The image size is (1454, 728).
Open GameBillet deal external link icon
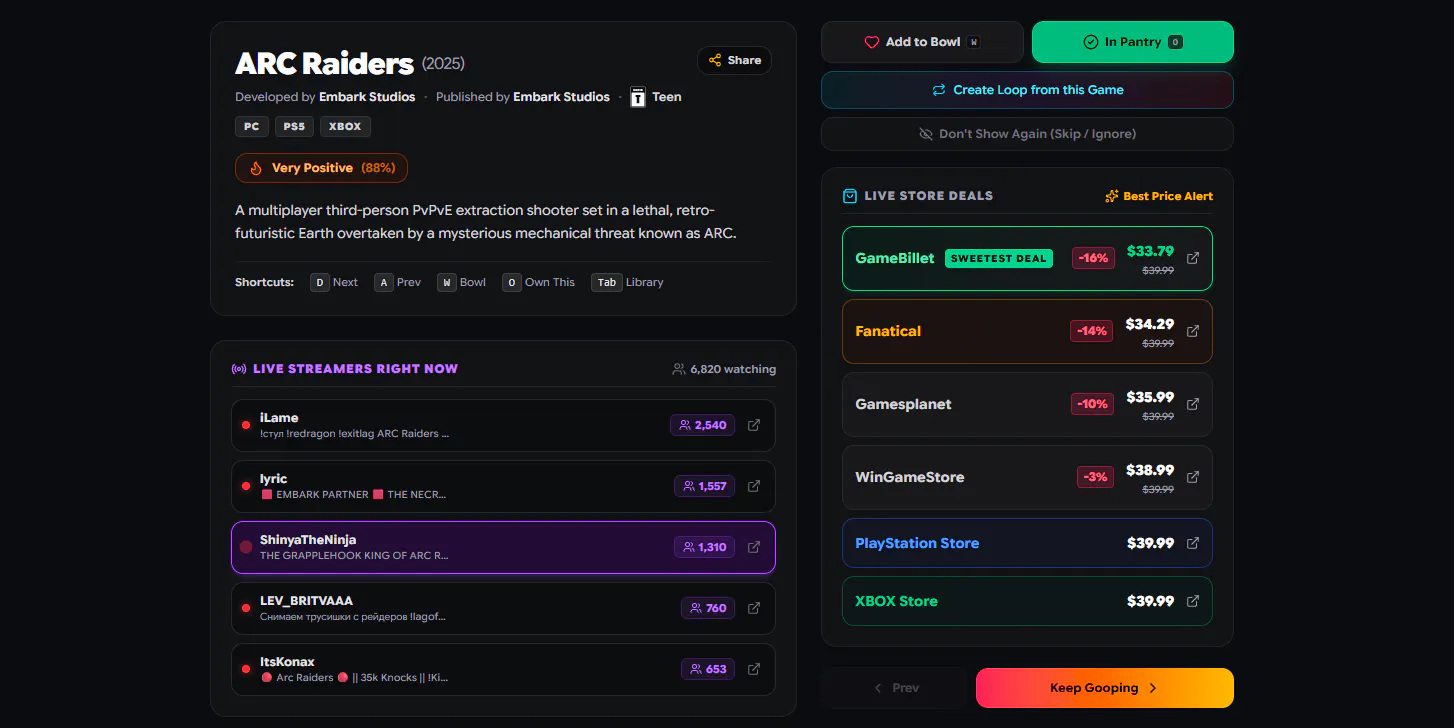pos(1192,258)
